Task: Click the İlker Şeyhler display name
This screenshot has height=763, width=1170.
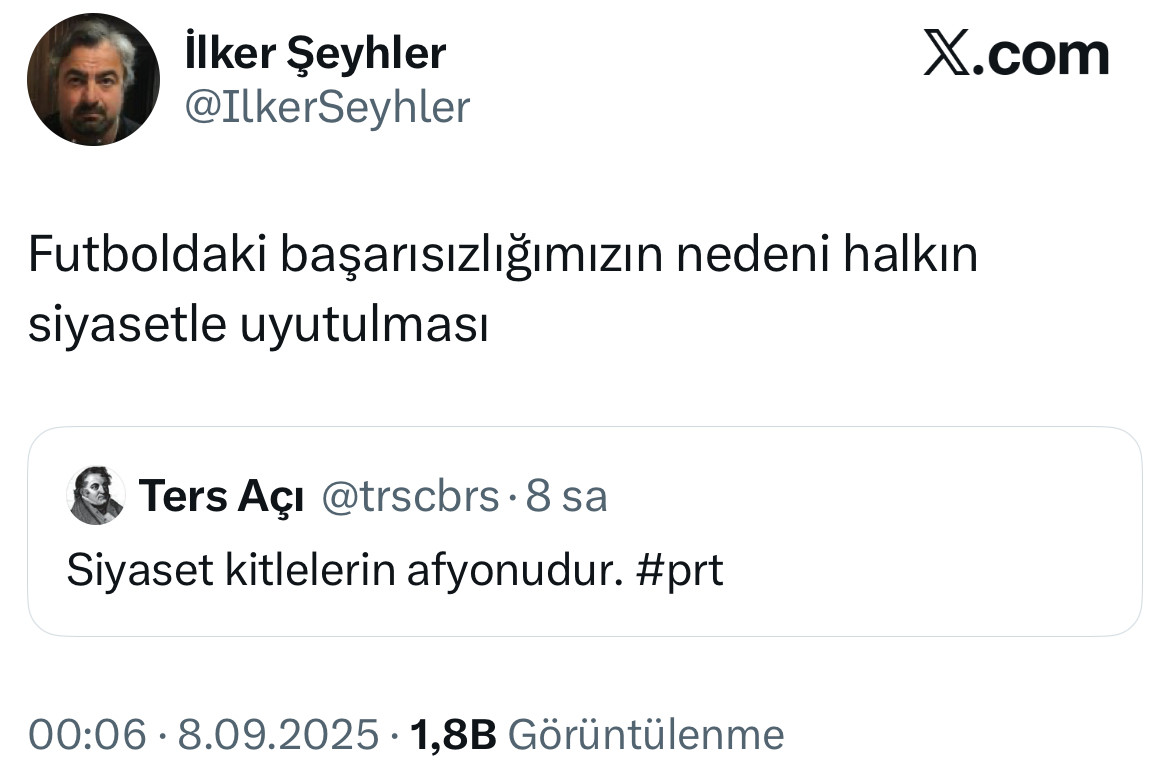Action: pos(316,53)
